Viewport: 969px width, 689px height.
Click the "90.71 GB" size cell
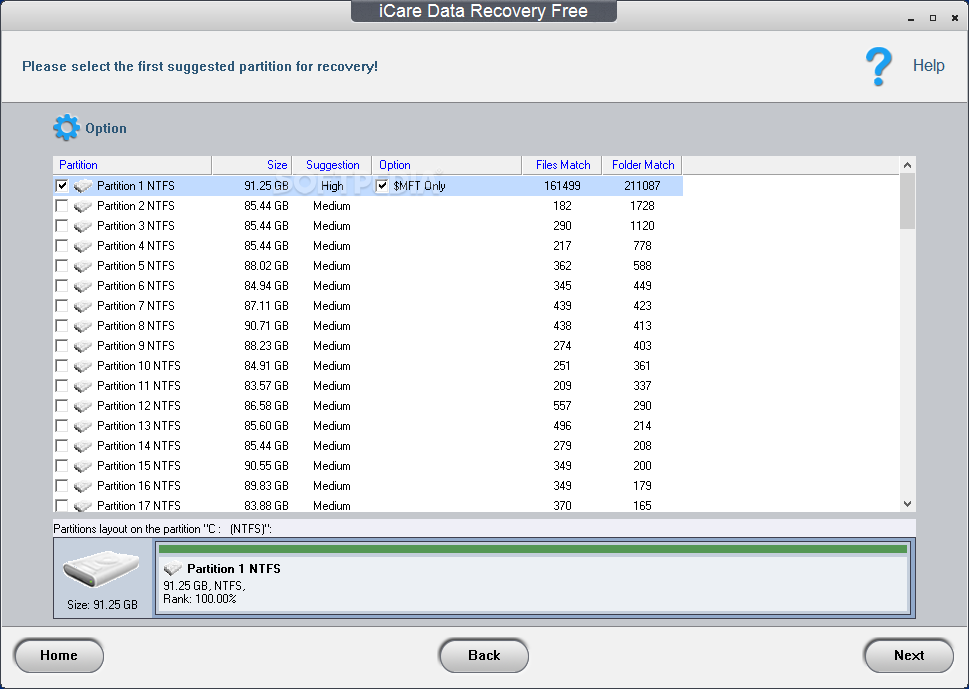(266, 326)
